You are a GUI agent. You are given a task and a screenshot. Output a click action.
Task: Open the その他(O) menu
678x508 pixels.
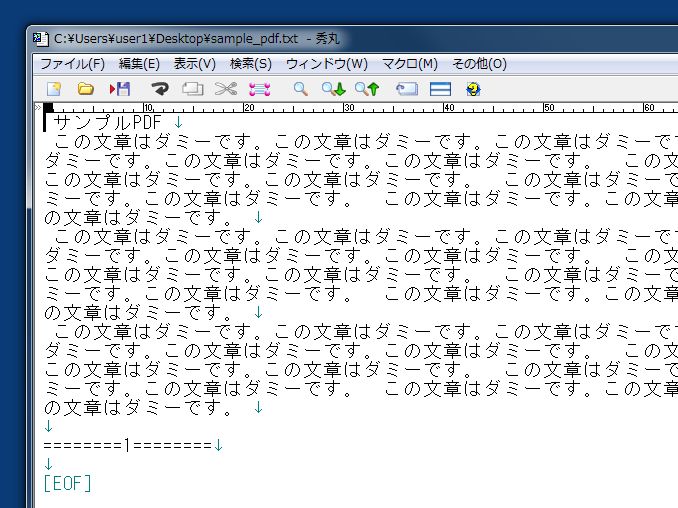479,64
